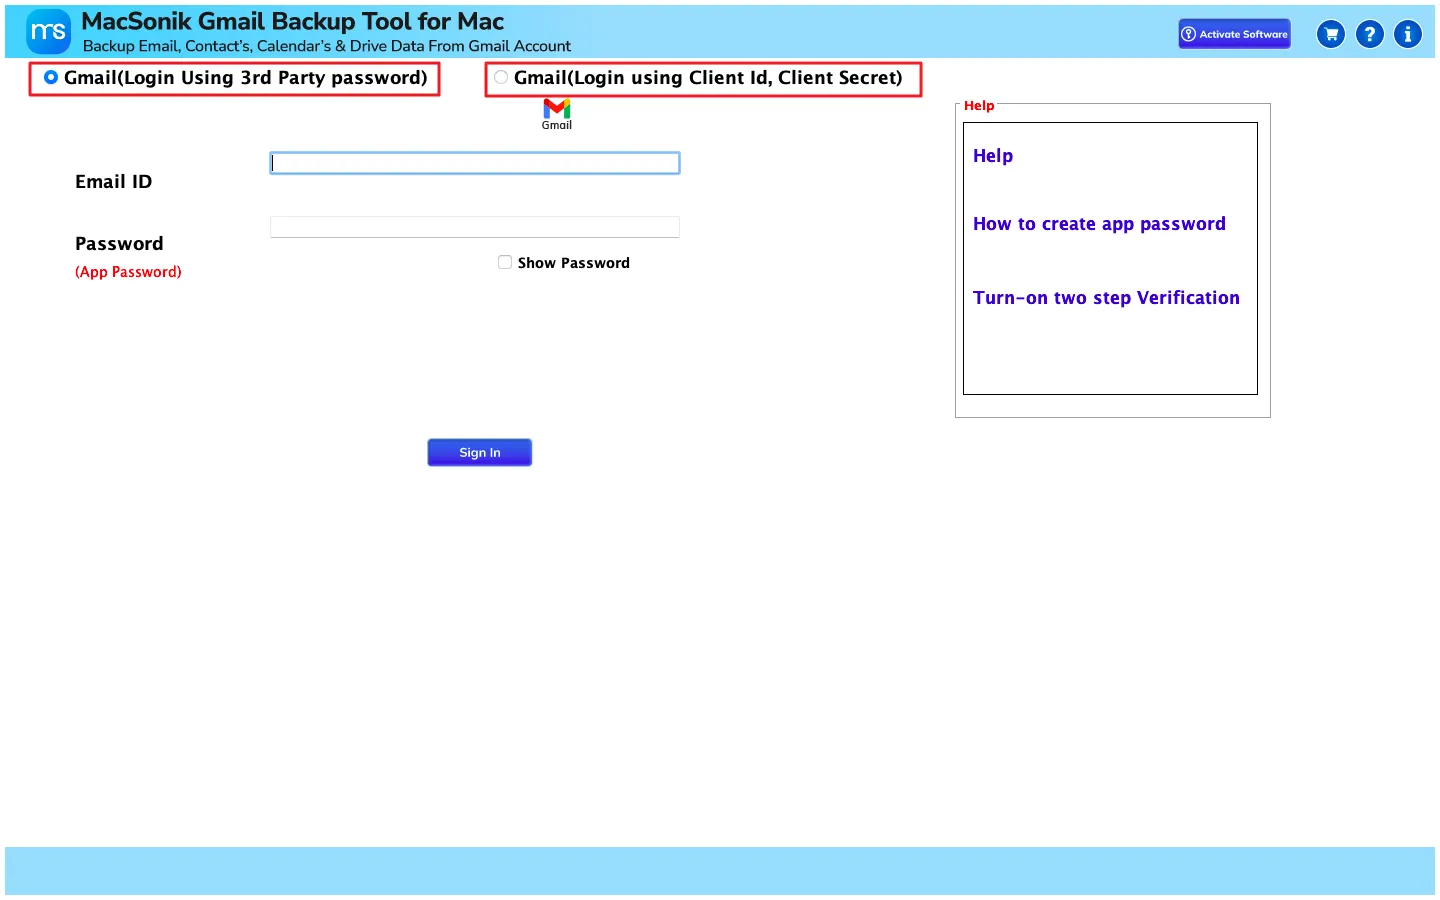Click the Activate Software button
This screenshot has height=900, width=1440.
click(1234, 34)
